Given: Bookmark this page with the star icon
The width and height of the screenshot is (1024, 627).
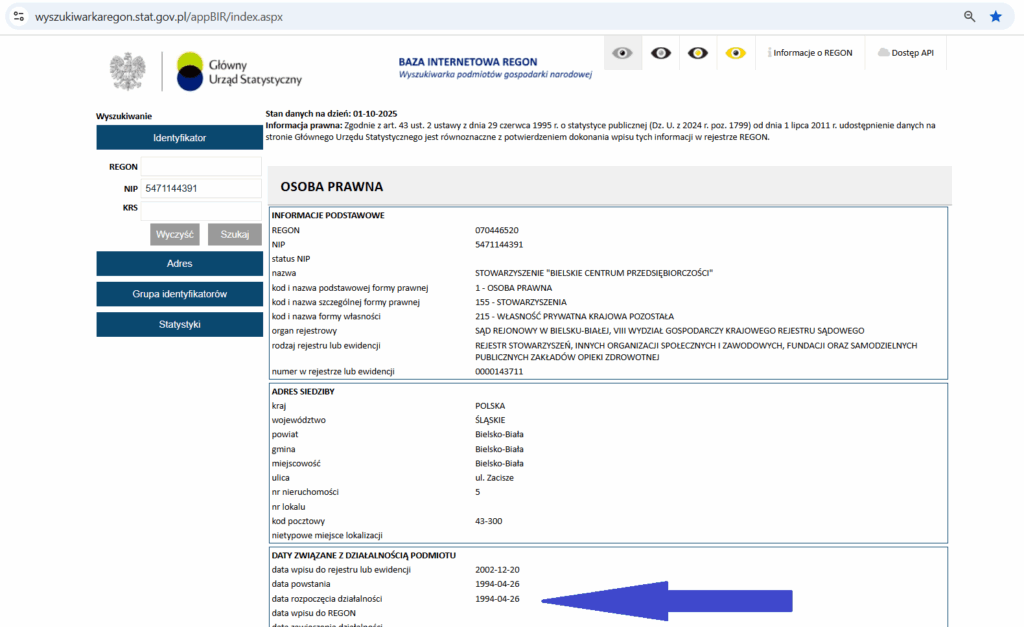Looking at the screenshot, I should pos(996,16).
